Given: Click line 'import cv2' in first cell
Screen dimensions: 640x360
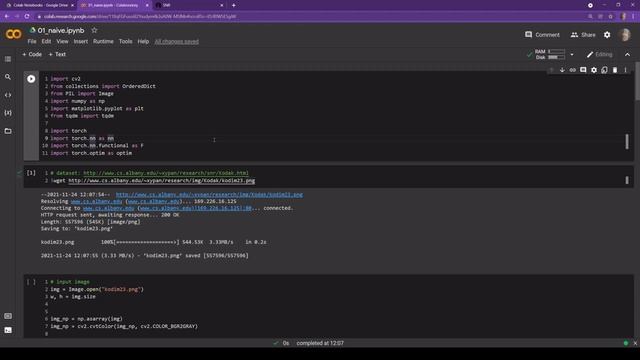Looking at the screenshot, I should (66, 79).
